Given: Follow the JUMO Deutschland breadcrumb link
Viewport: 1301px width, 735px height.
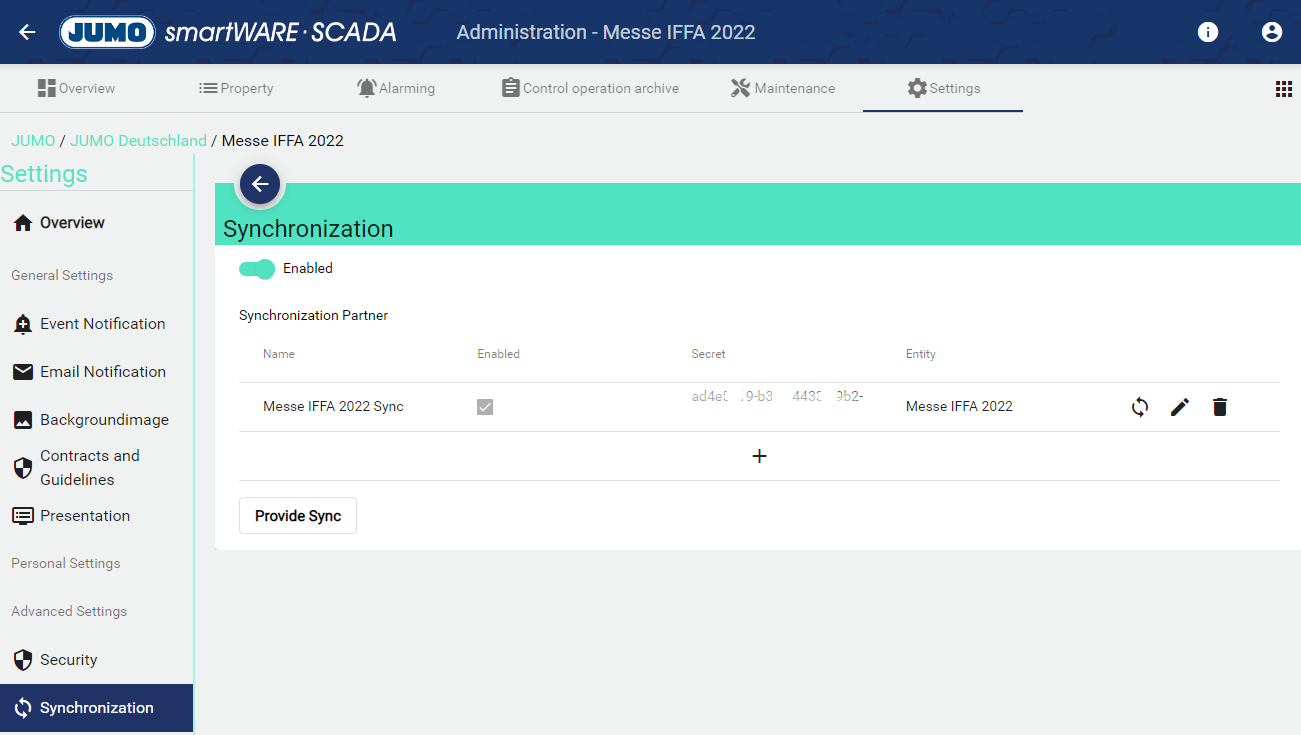Looking at the screenshot, I should (x=138, y=141).
